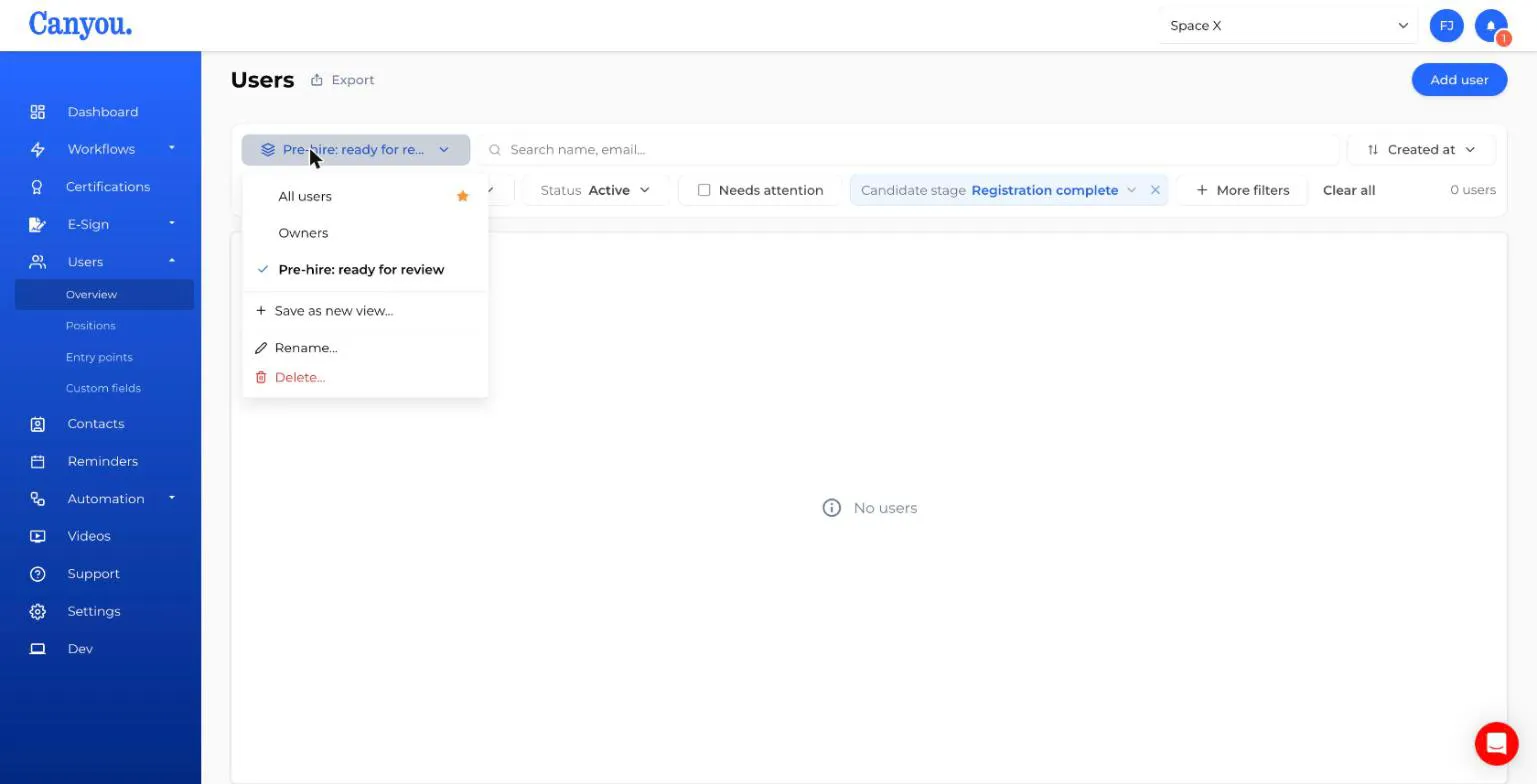Viewport: 1537px width, 784px height.
Task: Click the Rename pencil icon
Action: tap(261, 348)
